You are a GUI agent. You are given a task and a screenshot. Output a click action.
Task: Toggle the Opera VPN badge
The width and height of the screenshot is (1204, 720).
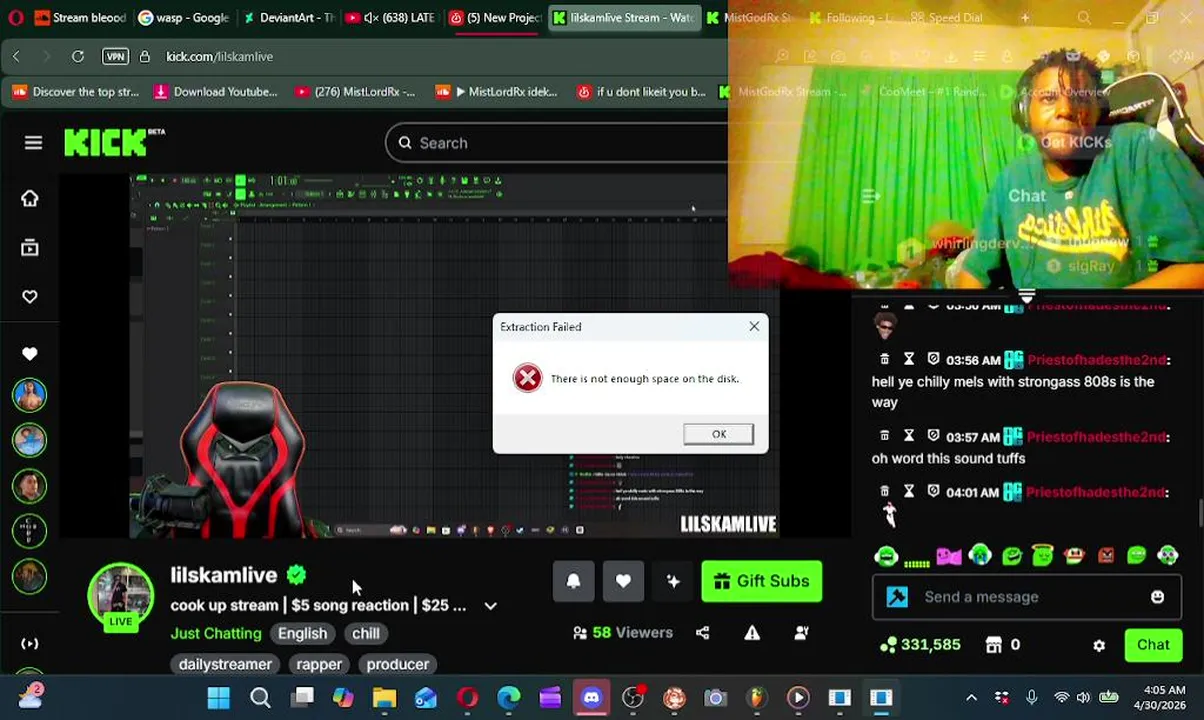click(115, 56)
